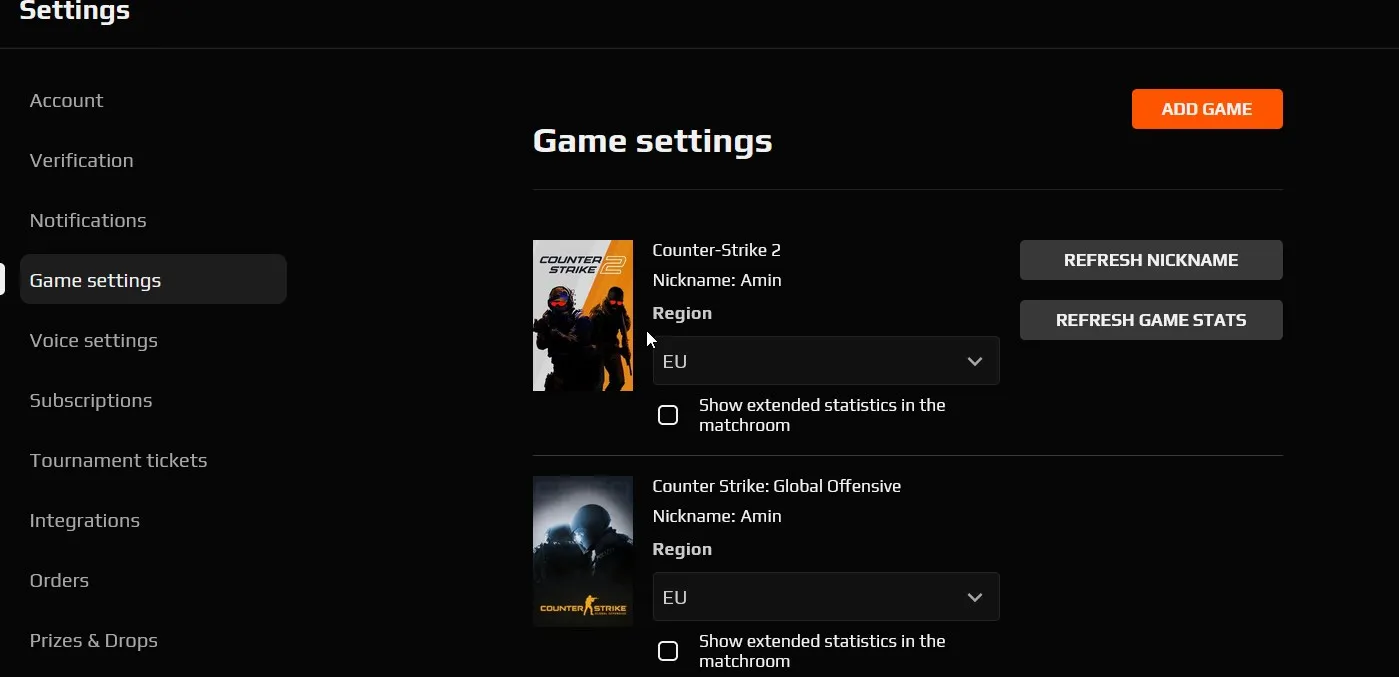Open the Account settings section

tap(66, 100)
